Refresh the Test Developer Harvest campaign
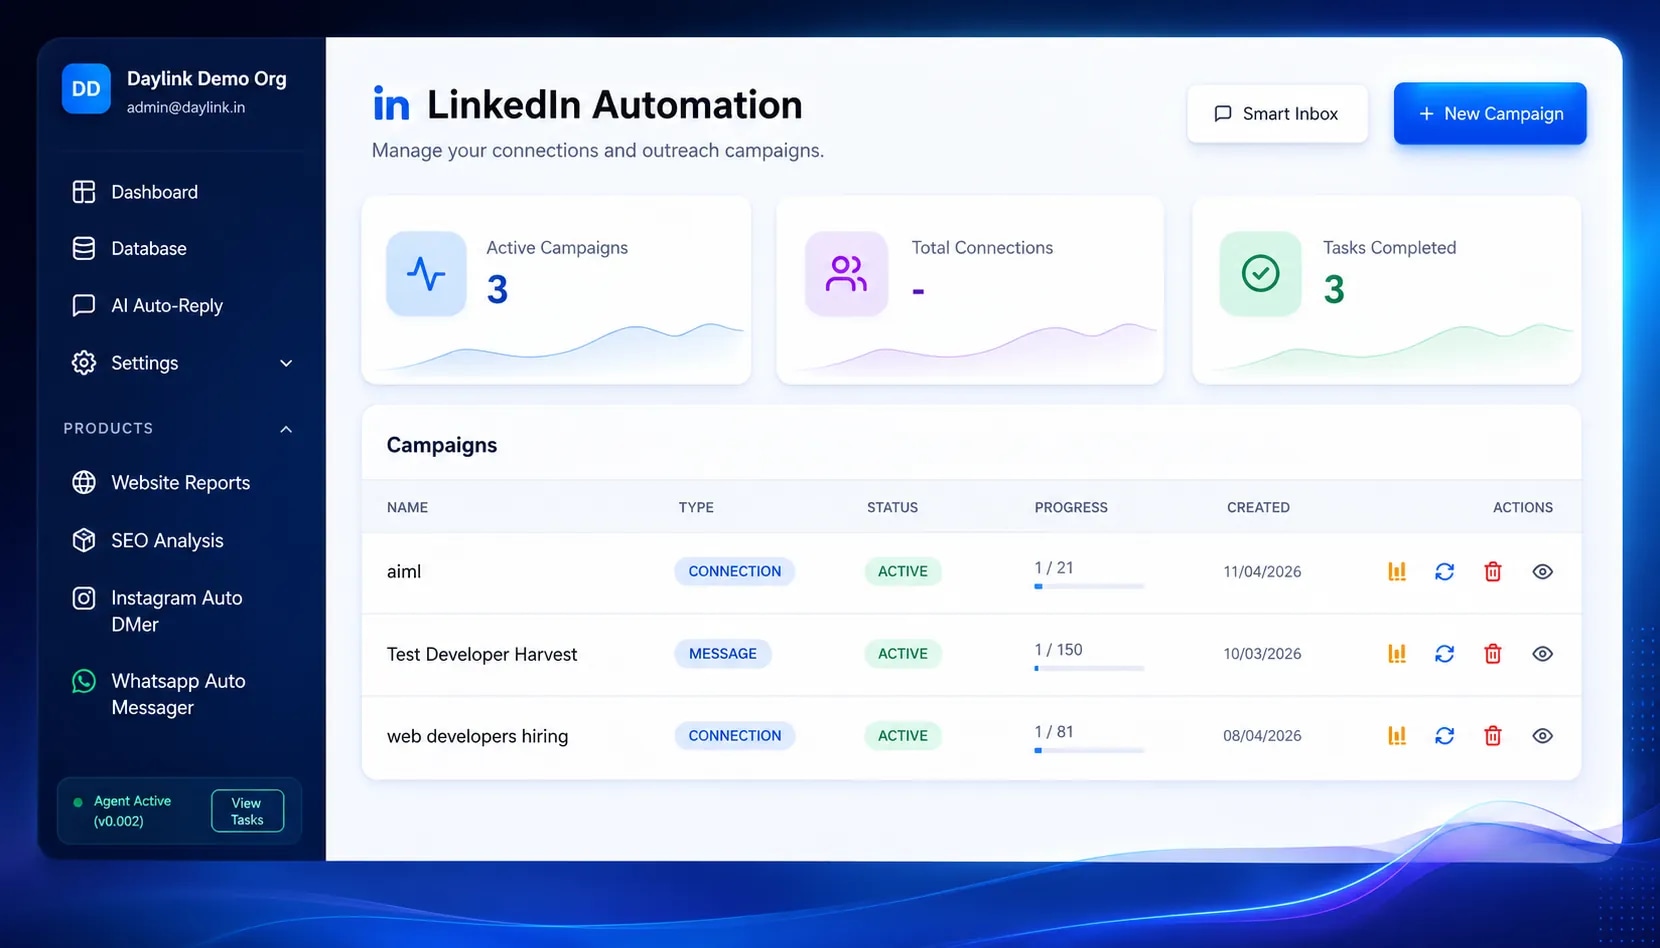The image size is (1660, 948). [1444, 654]
